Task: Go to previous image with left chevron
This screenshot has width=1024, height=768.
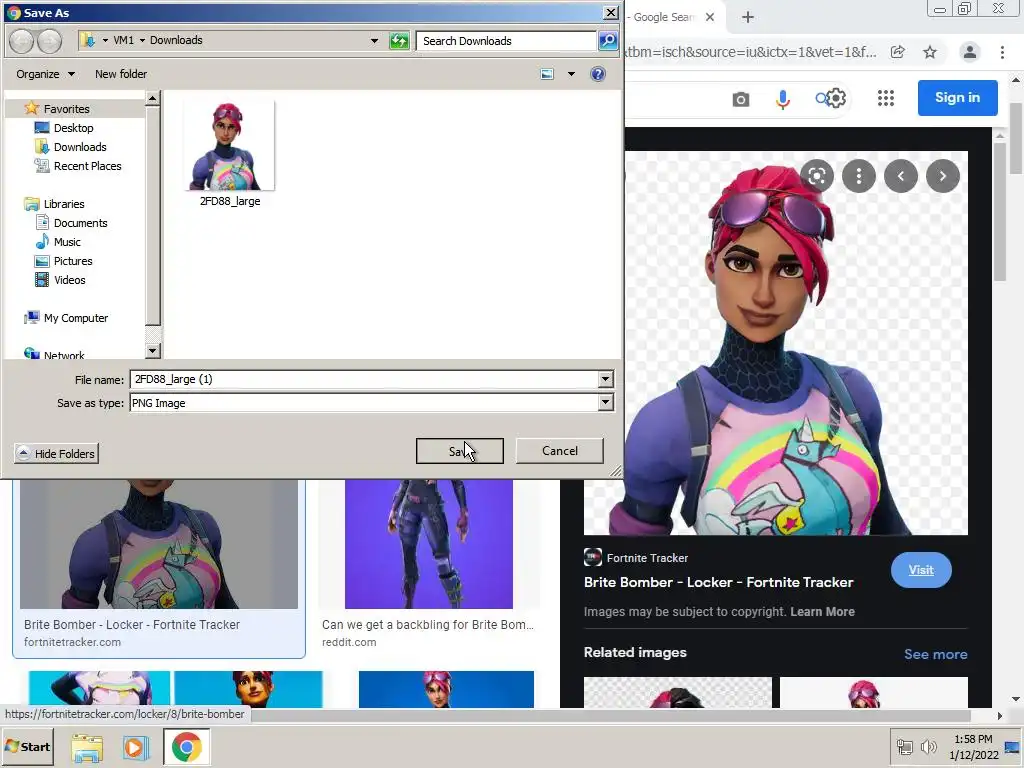Action: point(901,176)
